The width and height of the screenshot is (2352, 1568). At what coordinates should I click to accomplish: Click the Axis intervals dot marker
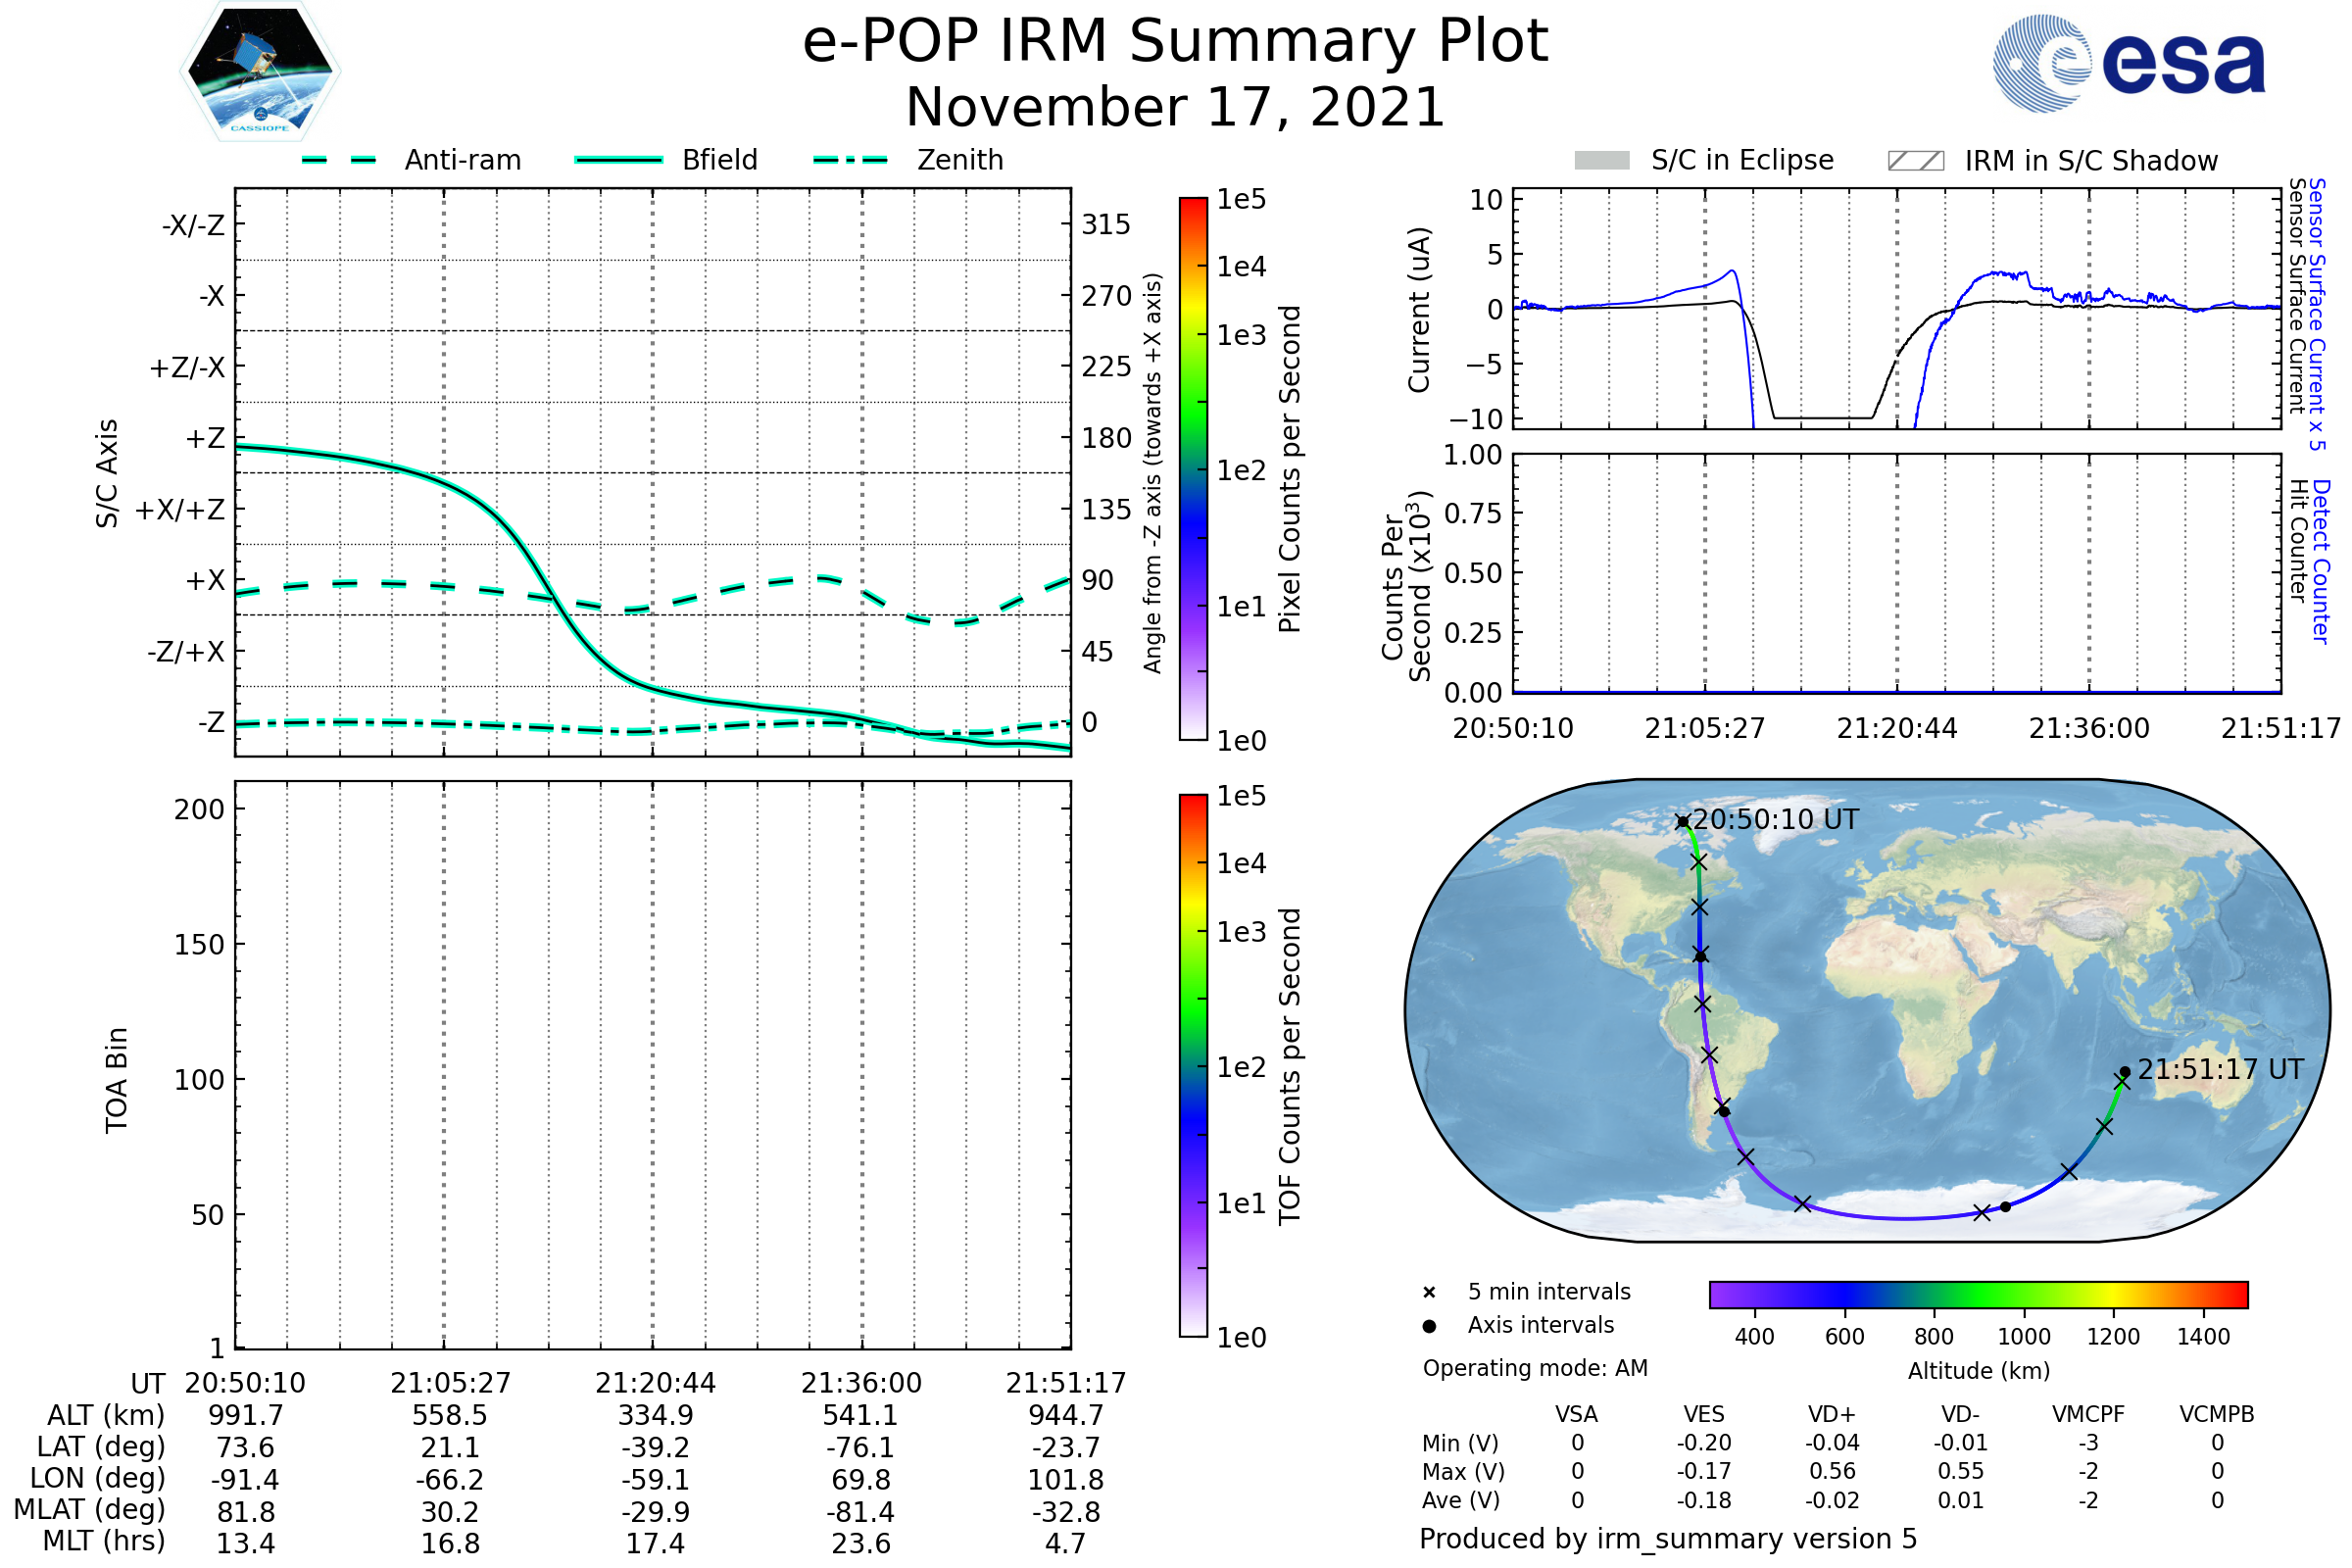tap(1429, 1326)
